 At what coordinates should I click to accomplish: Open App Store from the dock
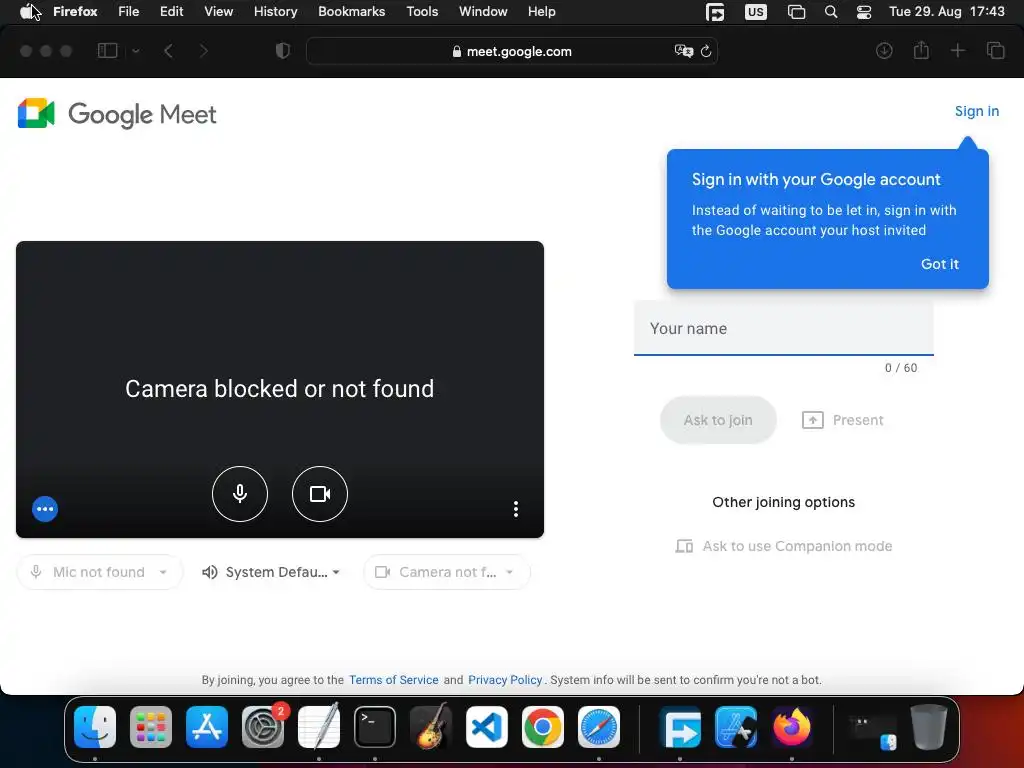coord(207,726)
